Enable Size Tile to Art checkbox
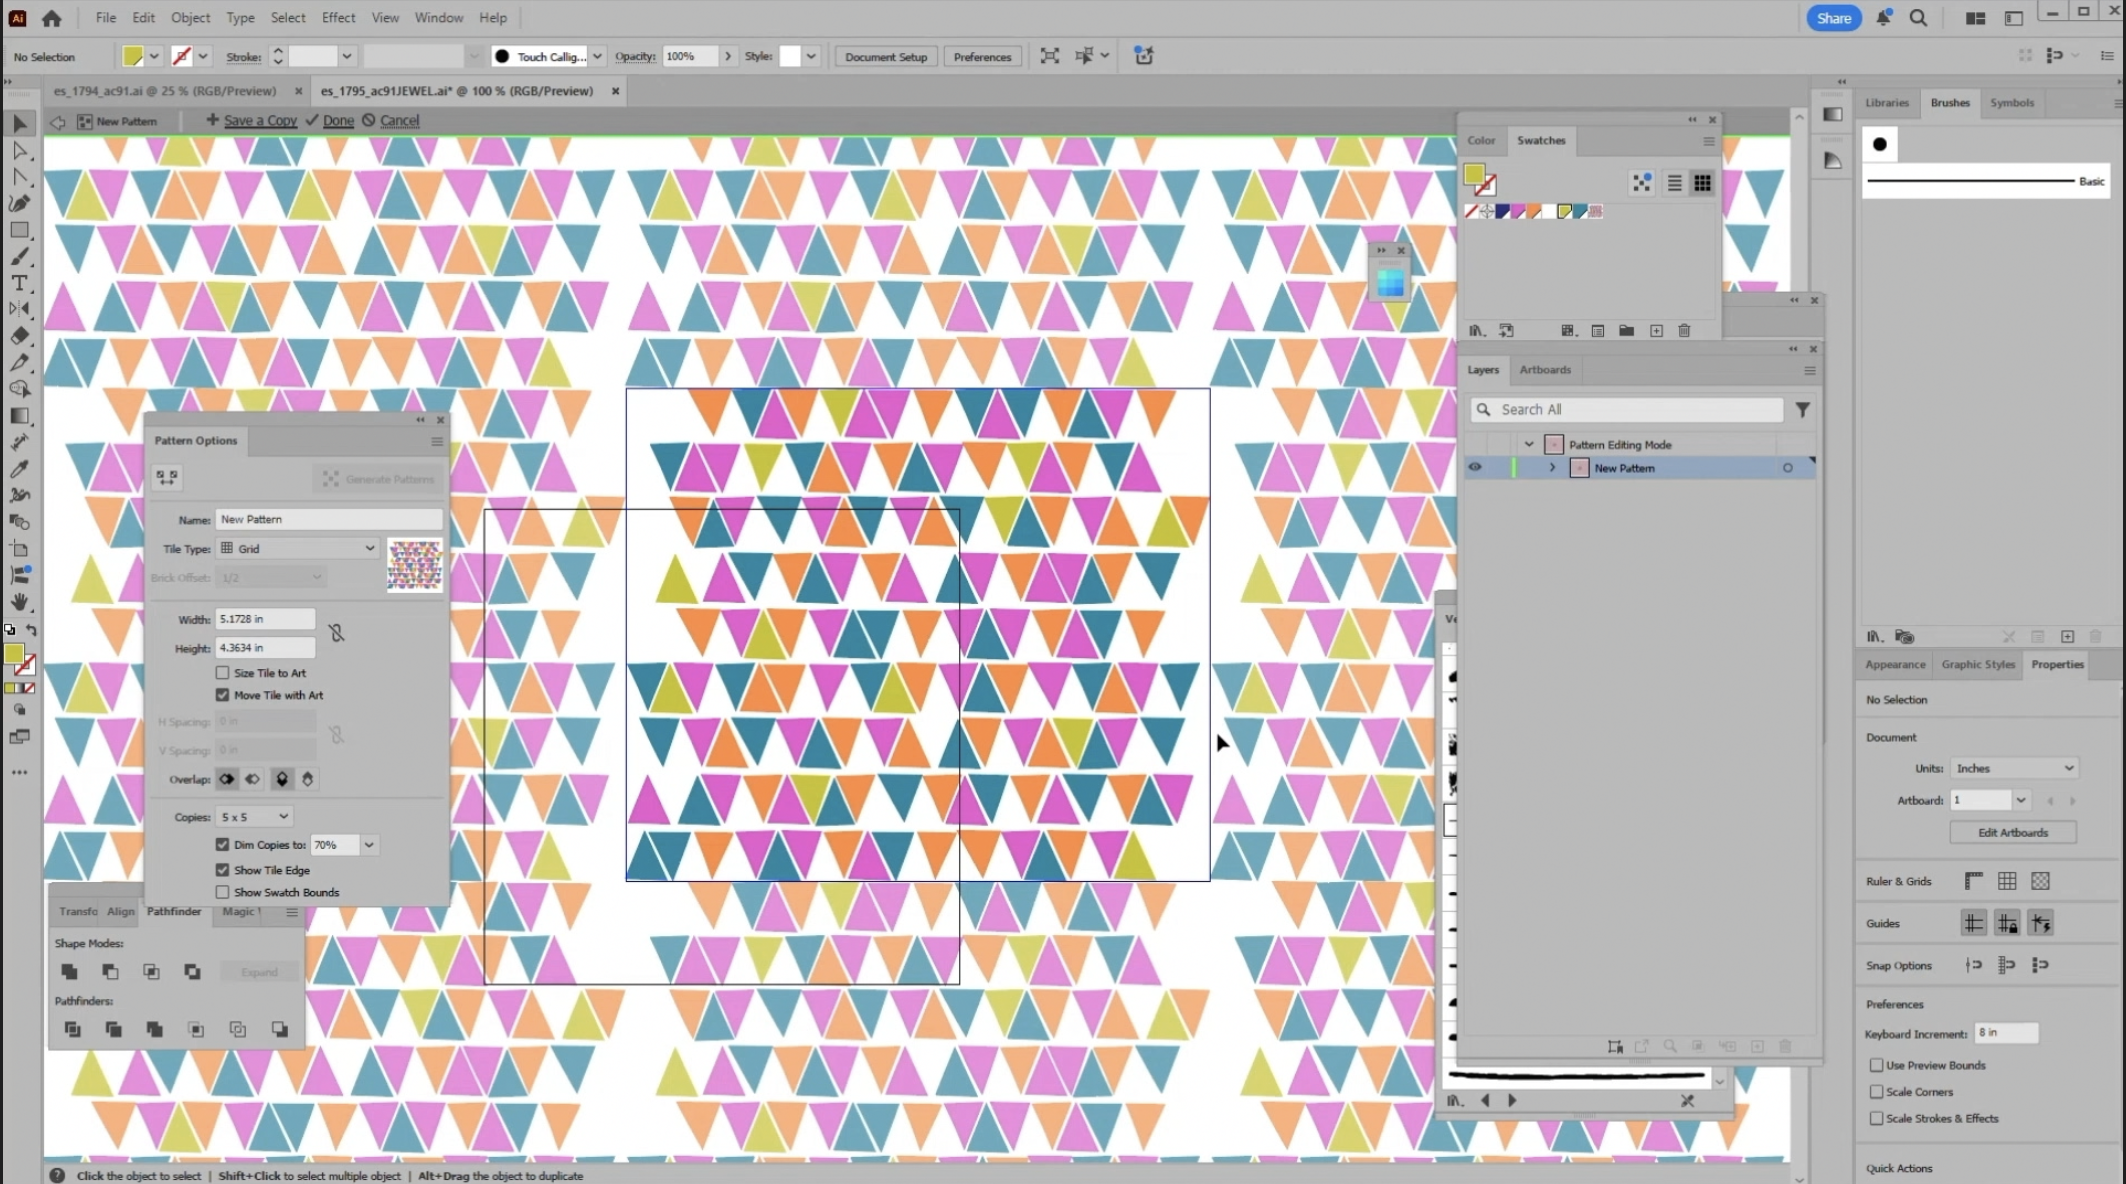Viewport: 2126px width, 1184px height. coord(223,673)
